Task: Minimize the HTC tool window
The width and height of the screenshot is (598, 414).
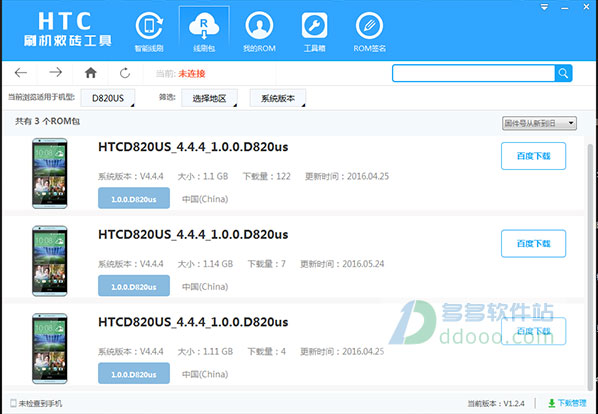Action: point(565,8)
